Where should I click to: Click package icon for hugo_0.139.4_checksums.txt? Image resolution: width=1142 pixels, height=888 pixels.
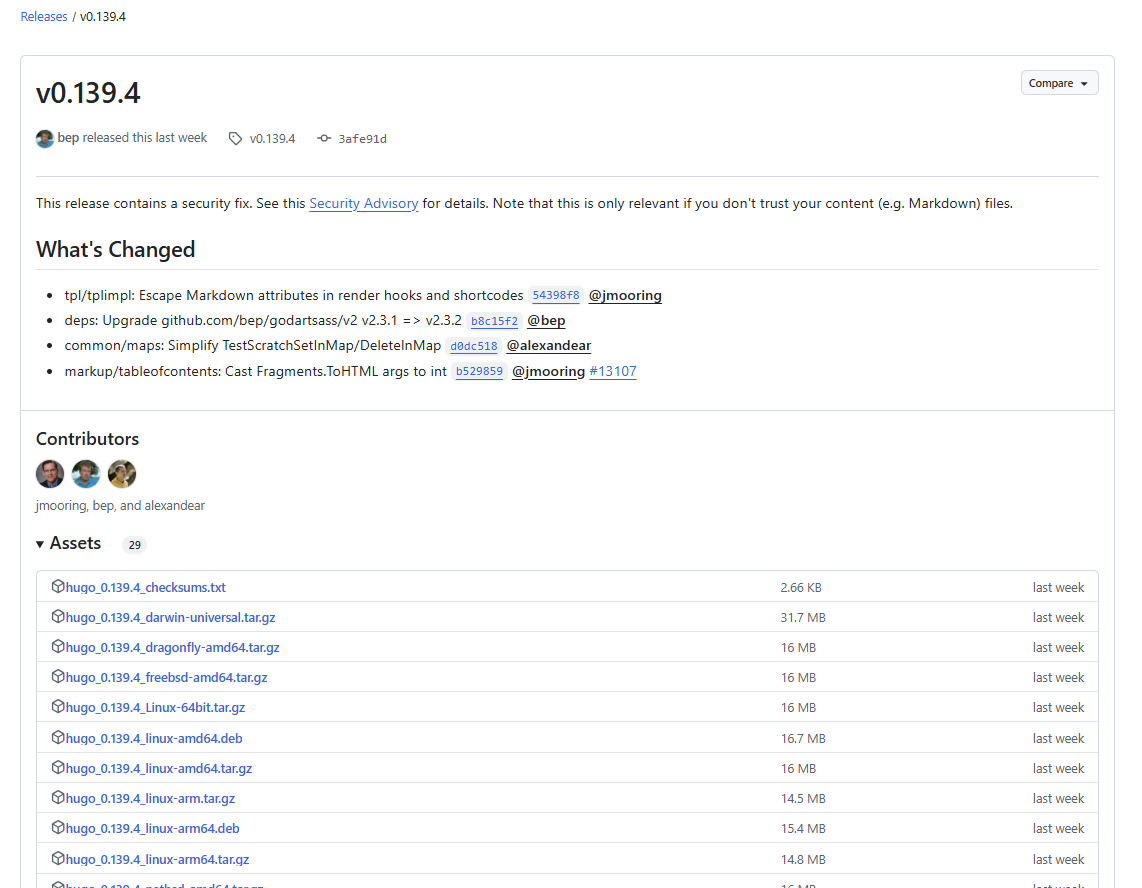click(x=58, y=587)
